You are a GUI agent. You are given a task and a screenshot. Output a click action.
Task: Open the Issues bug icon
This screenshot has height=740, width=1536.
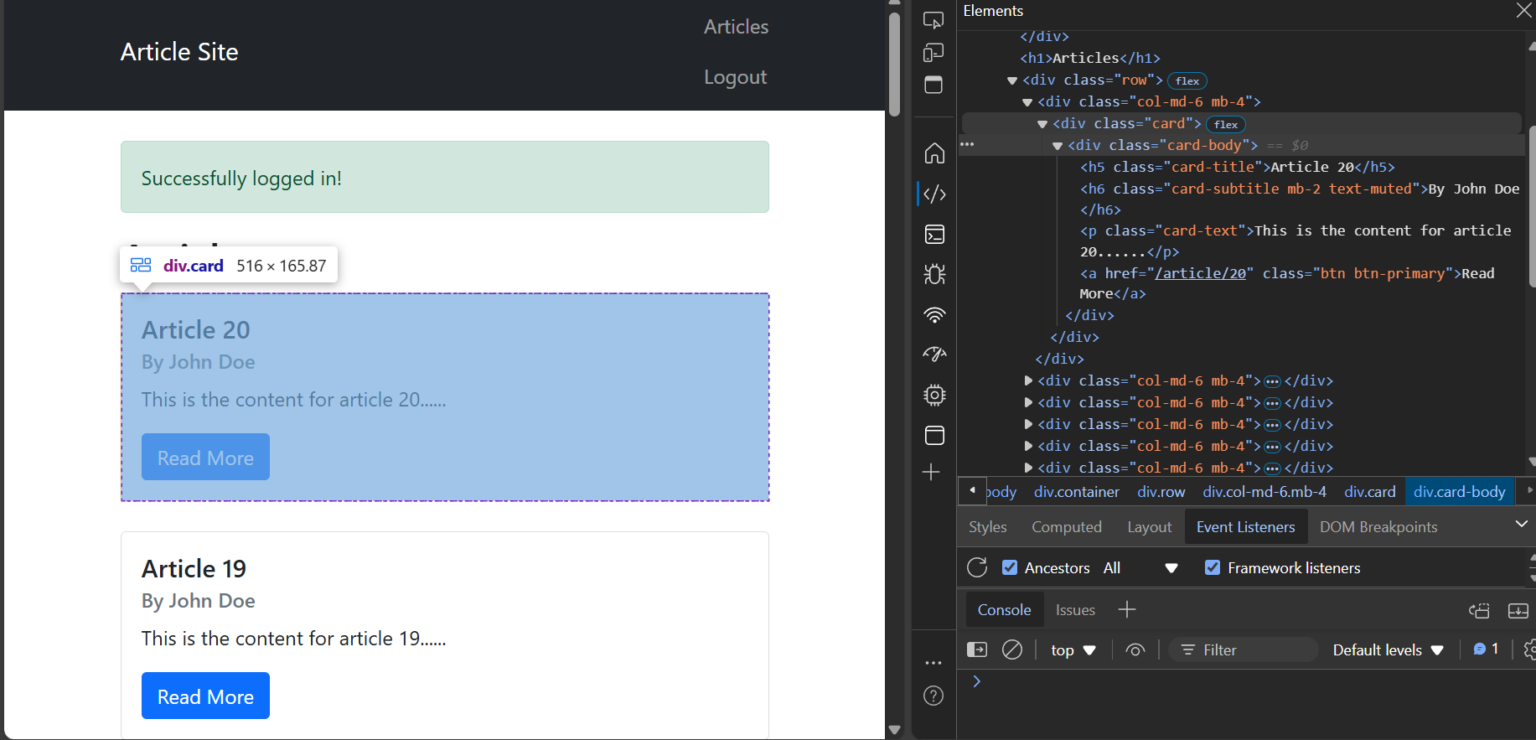[x=933, y=273]
